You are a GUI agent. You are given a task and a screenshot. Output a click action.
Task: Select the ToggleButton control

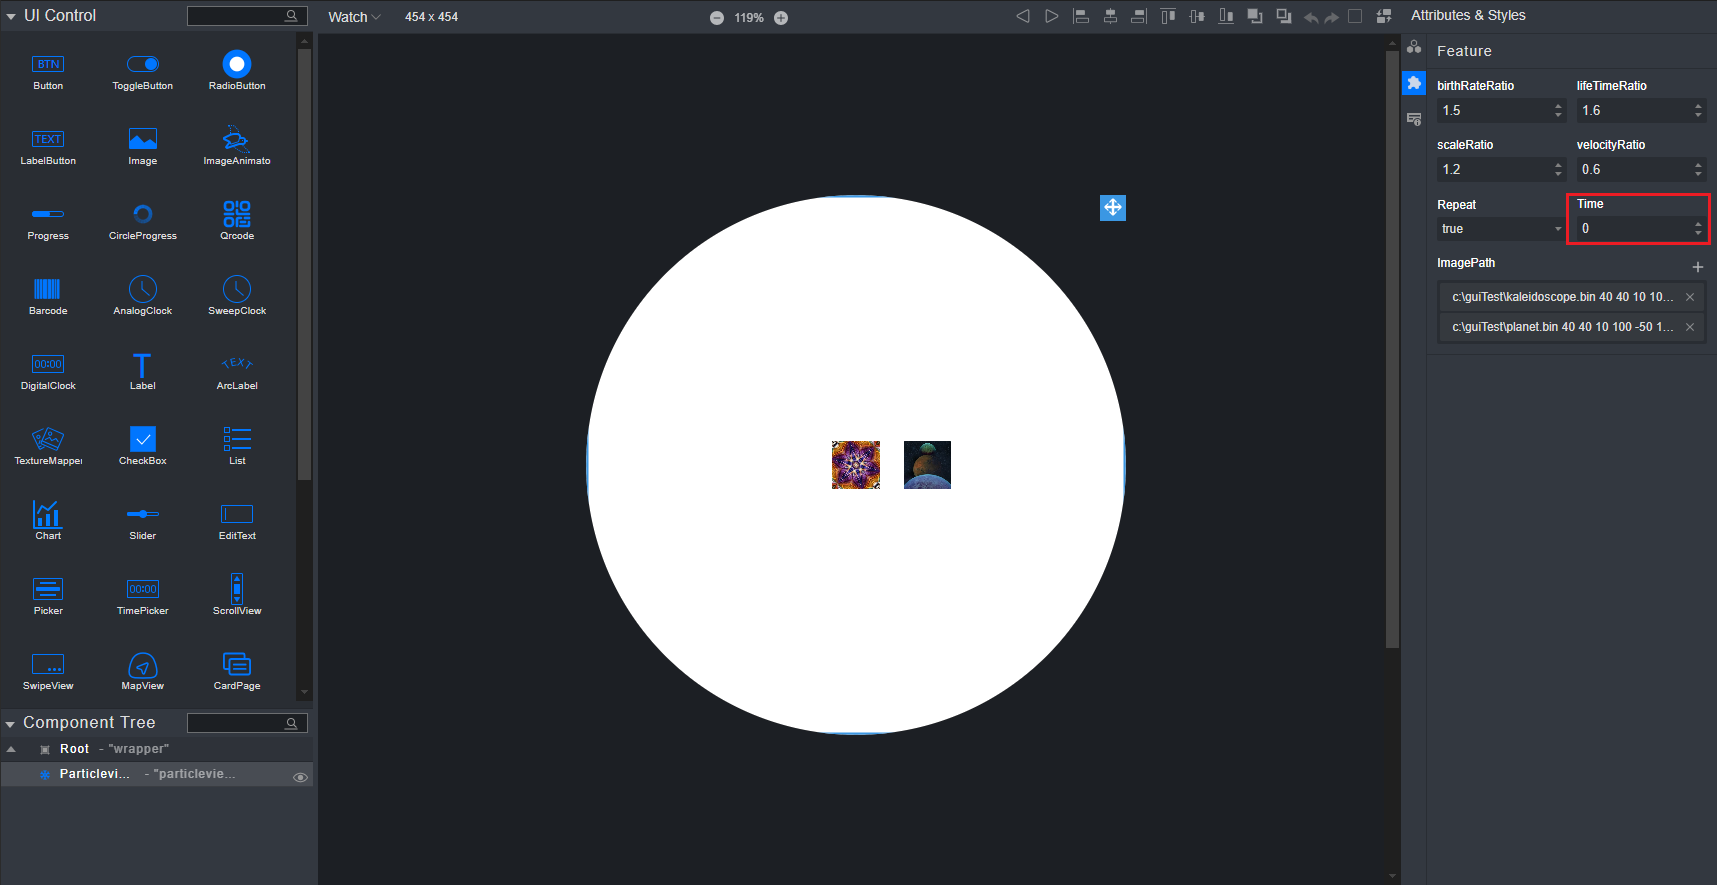[x=143, y=70]
